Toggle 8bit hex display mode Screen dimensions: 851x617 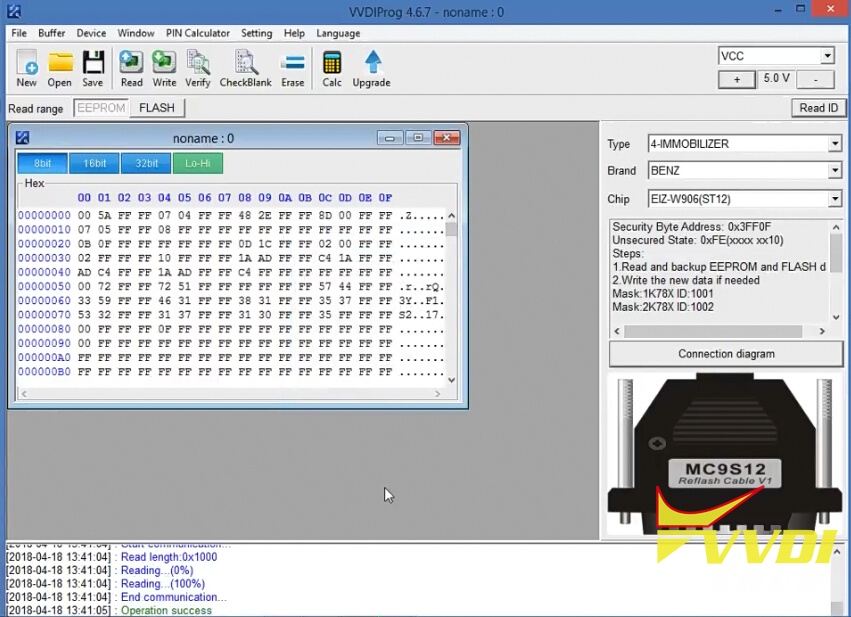click(x=42, y=163)
